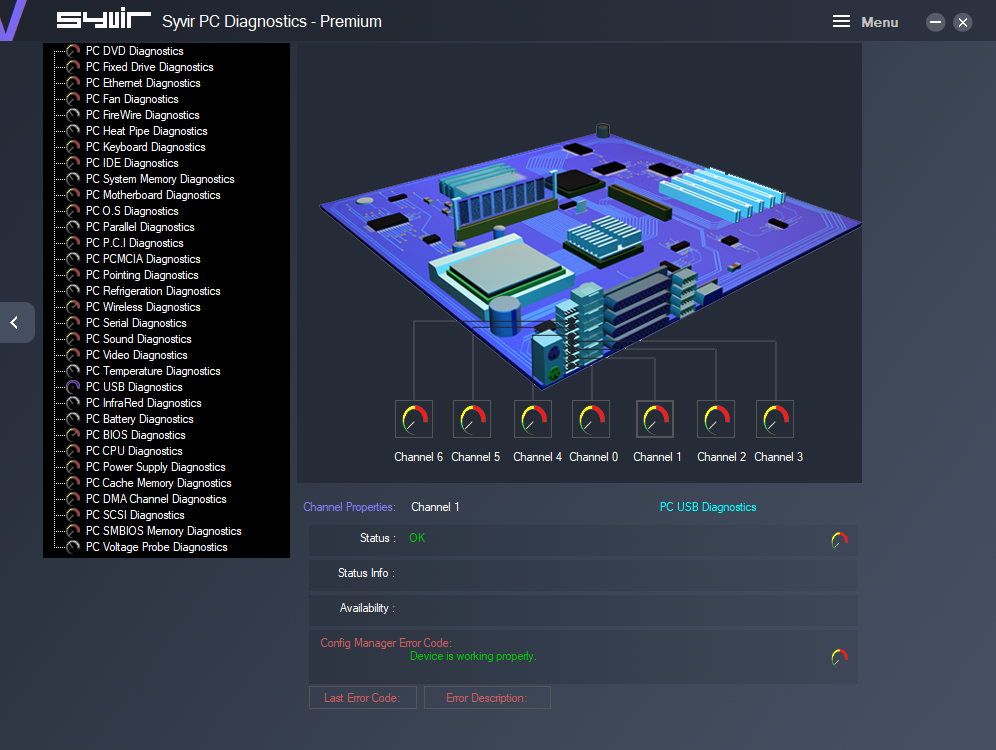
Task: Select PC Cache Memory Diagnostics in tree
Action: point(159,483)
